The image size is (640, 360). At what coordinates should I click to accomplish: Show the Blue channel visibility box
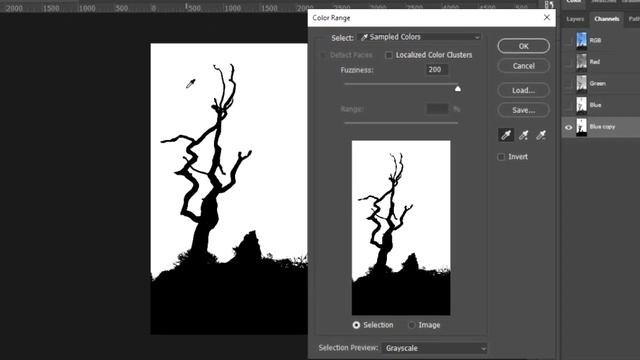pos(569,105)
